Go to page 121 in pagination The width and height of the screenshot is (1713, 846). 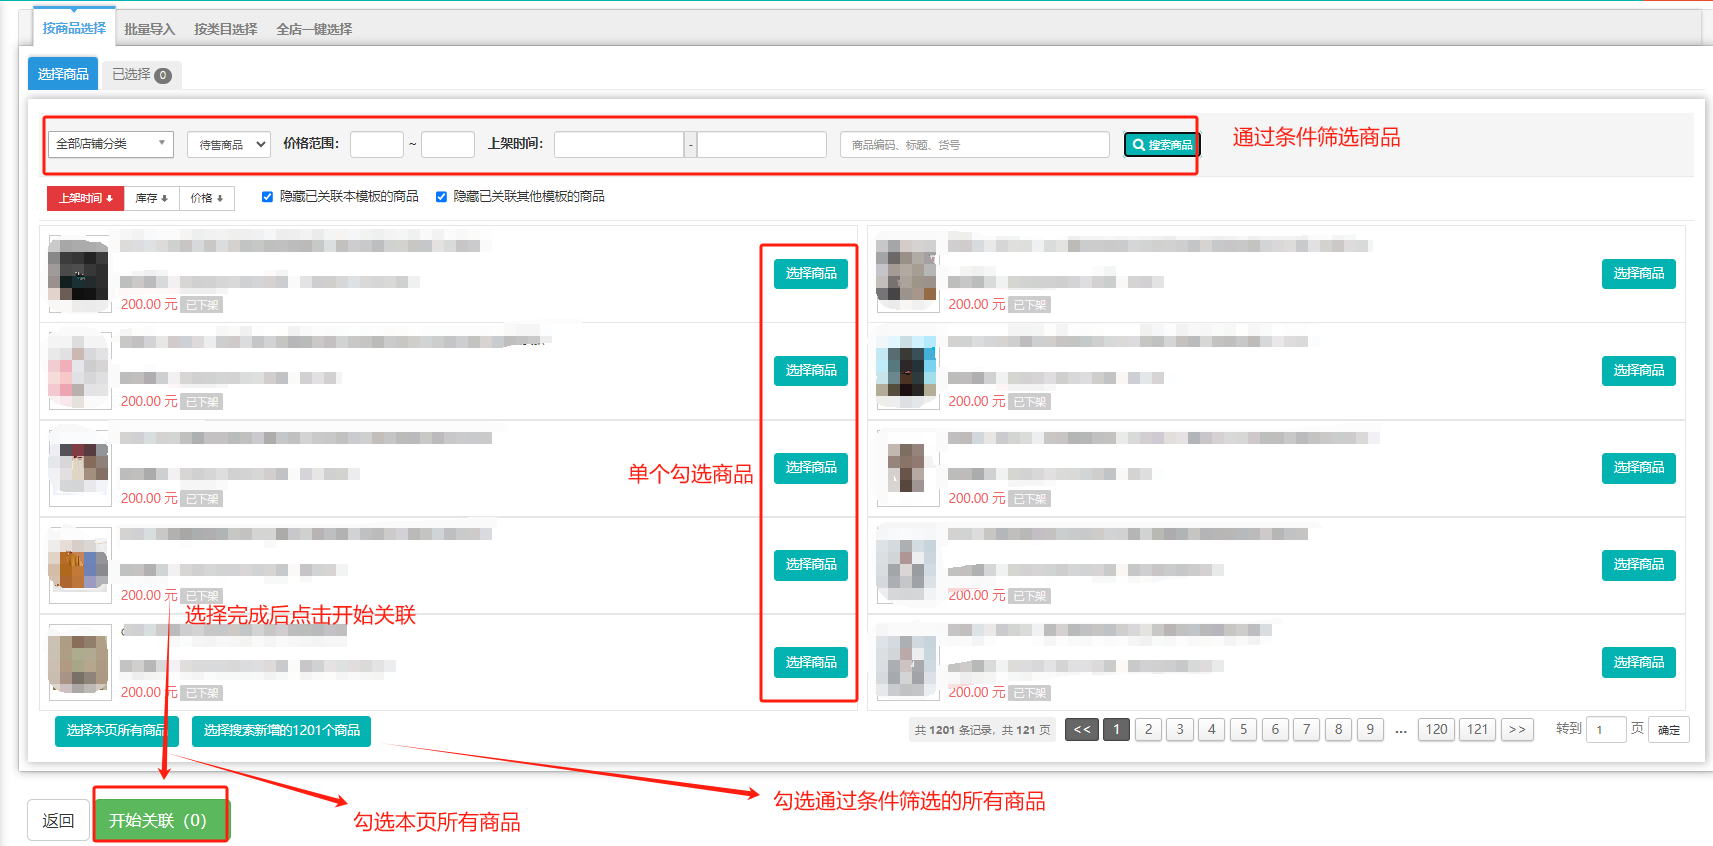(1477, 730)
